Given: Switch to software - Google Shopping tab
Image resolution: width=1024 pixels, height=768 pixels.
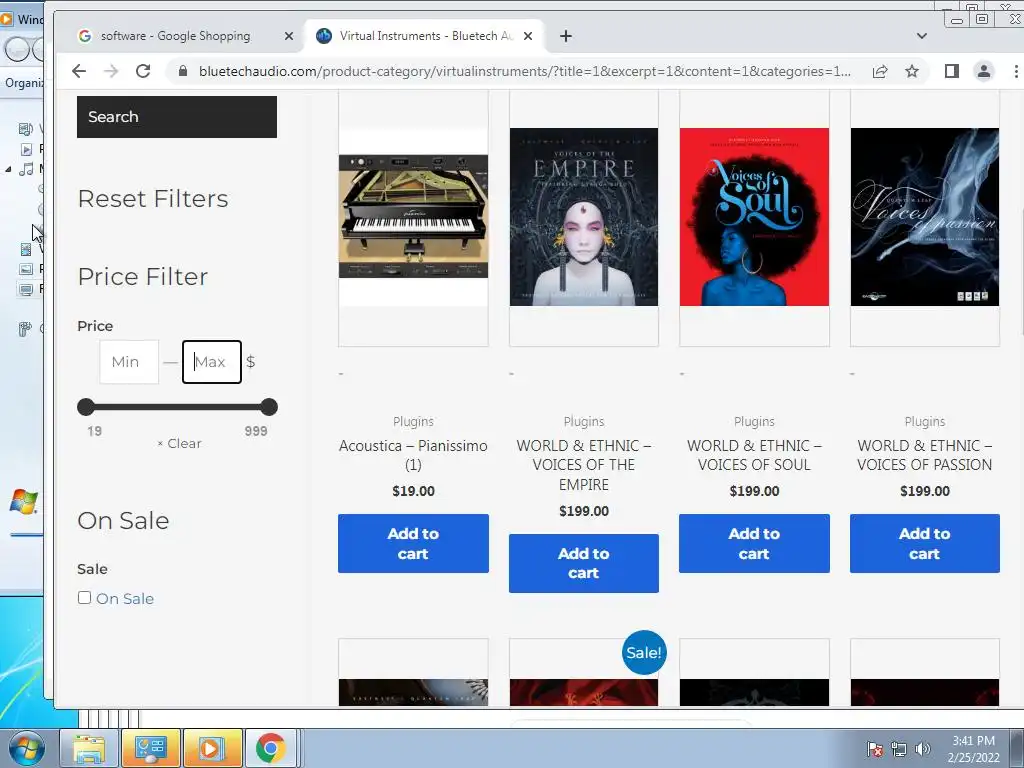Looking at the screenshot, I should (x=175, y=36).
